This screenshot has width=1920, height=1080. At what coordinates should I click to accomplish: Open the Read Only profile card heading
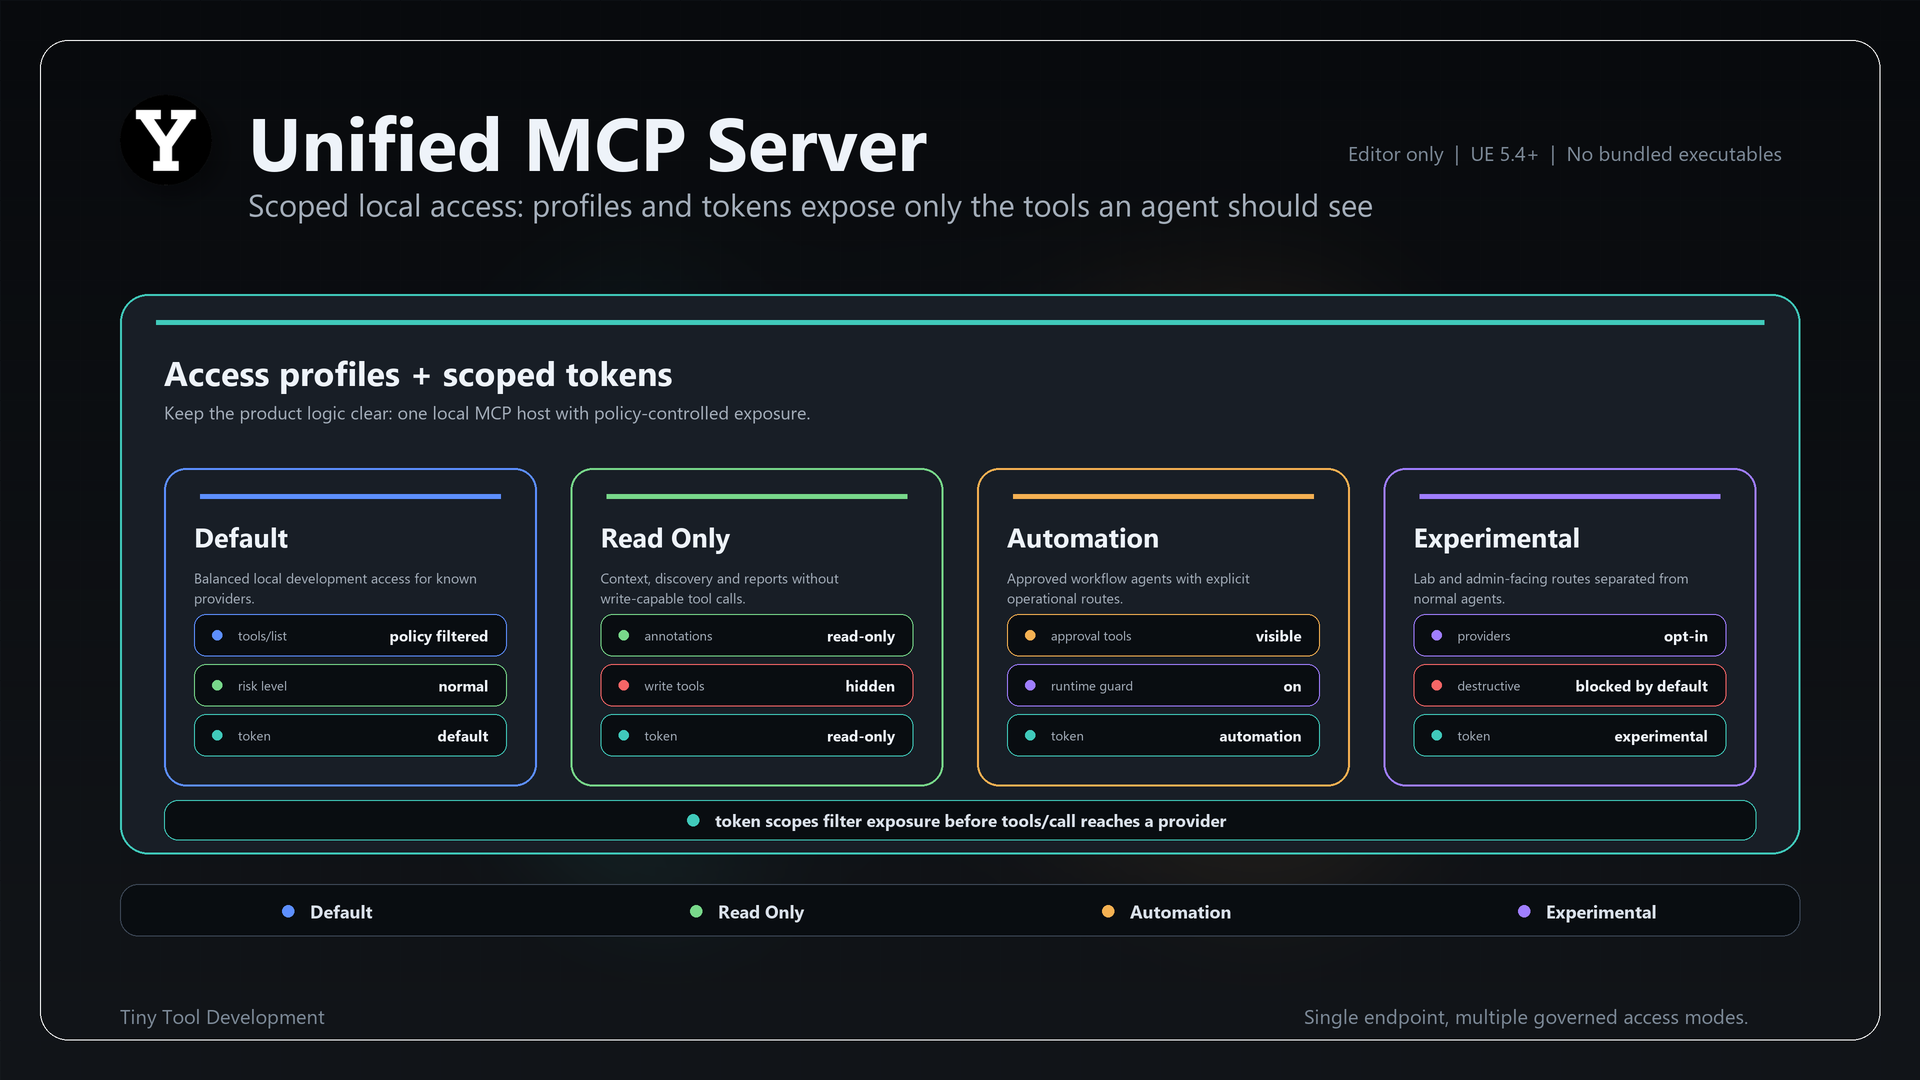[x=665, y=538]
